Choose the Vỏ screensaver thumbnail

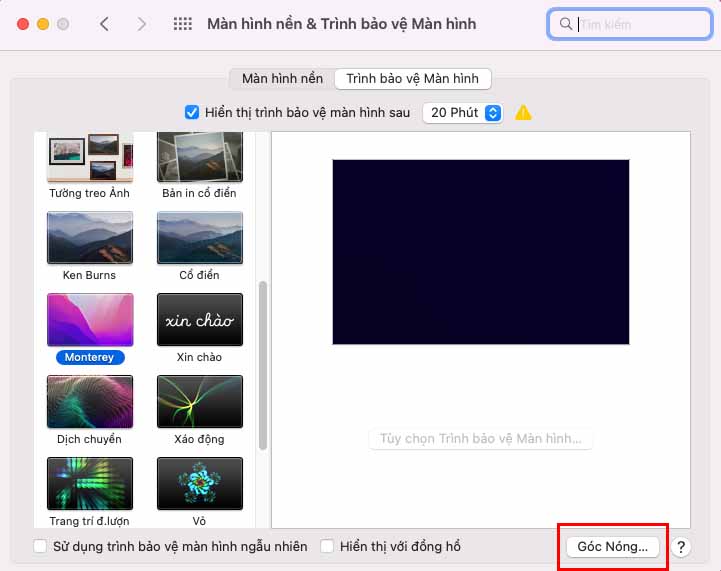(200, 483)
